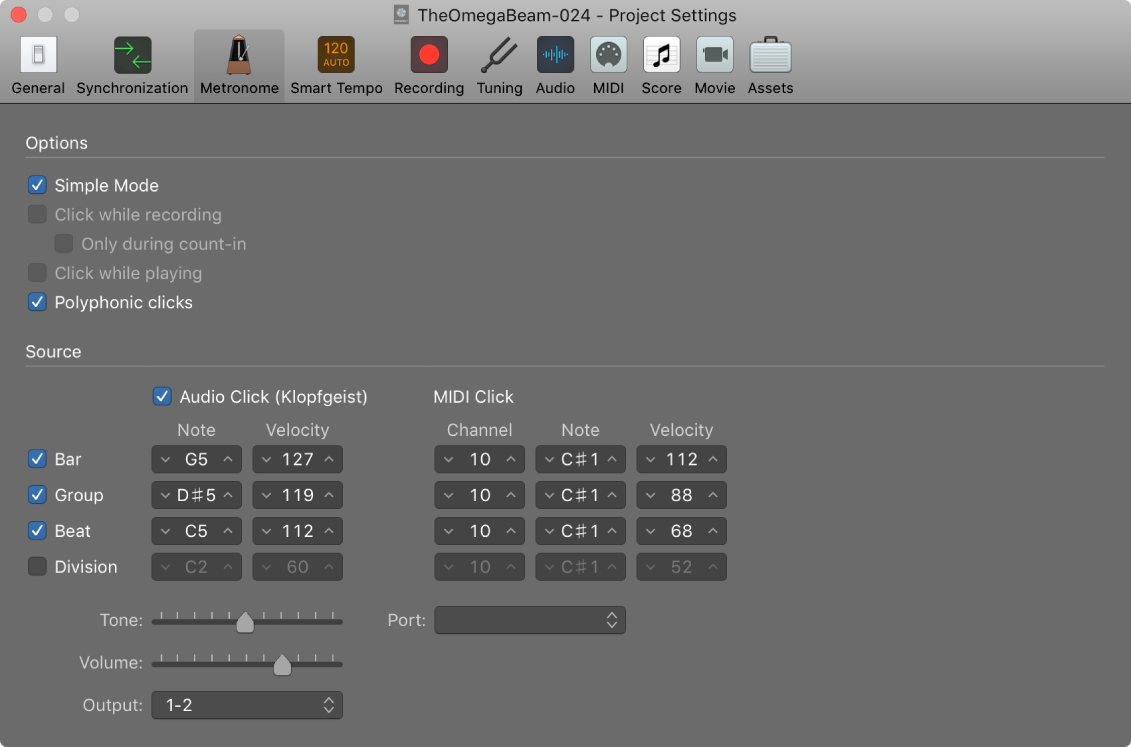Disable Simple Mode
The width and height of the screenshot is (1131, 747).
coord(37,185)
